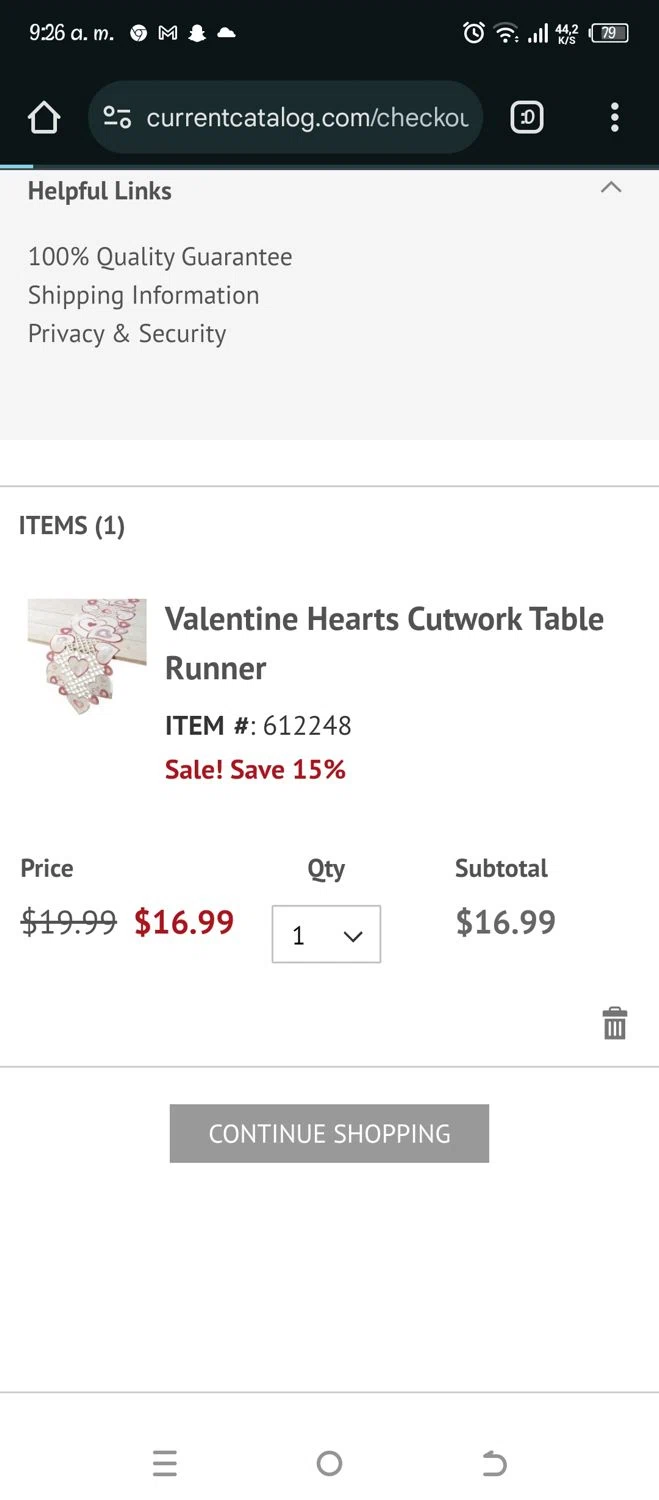Delete the item with trash icon
Viewport: 659px width, 1500px height.
(614, 1023)
